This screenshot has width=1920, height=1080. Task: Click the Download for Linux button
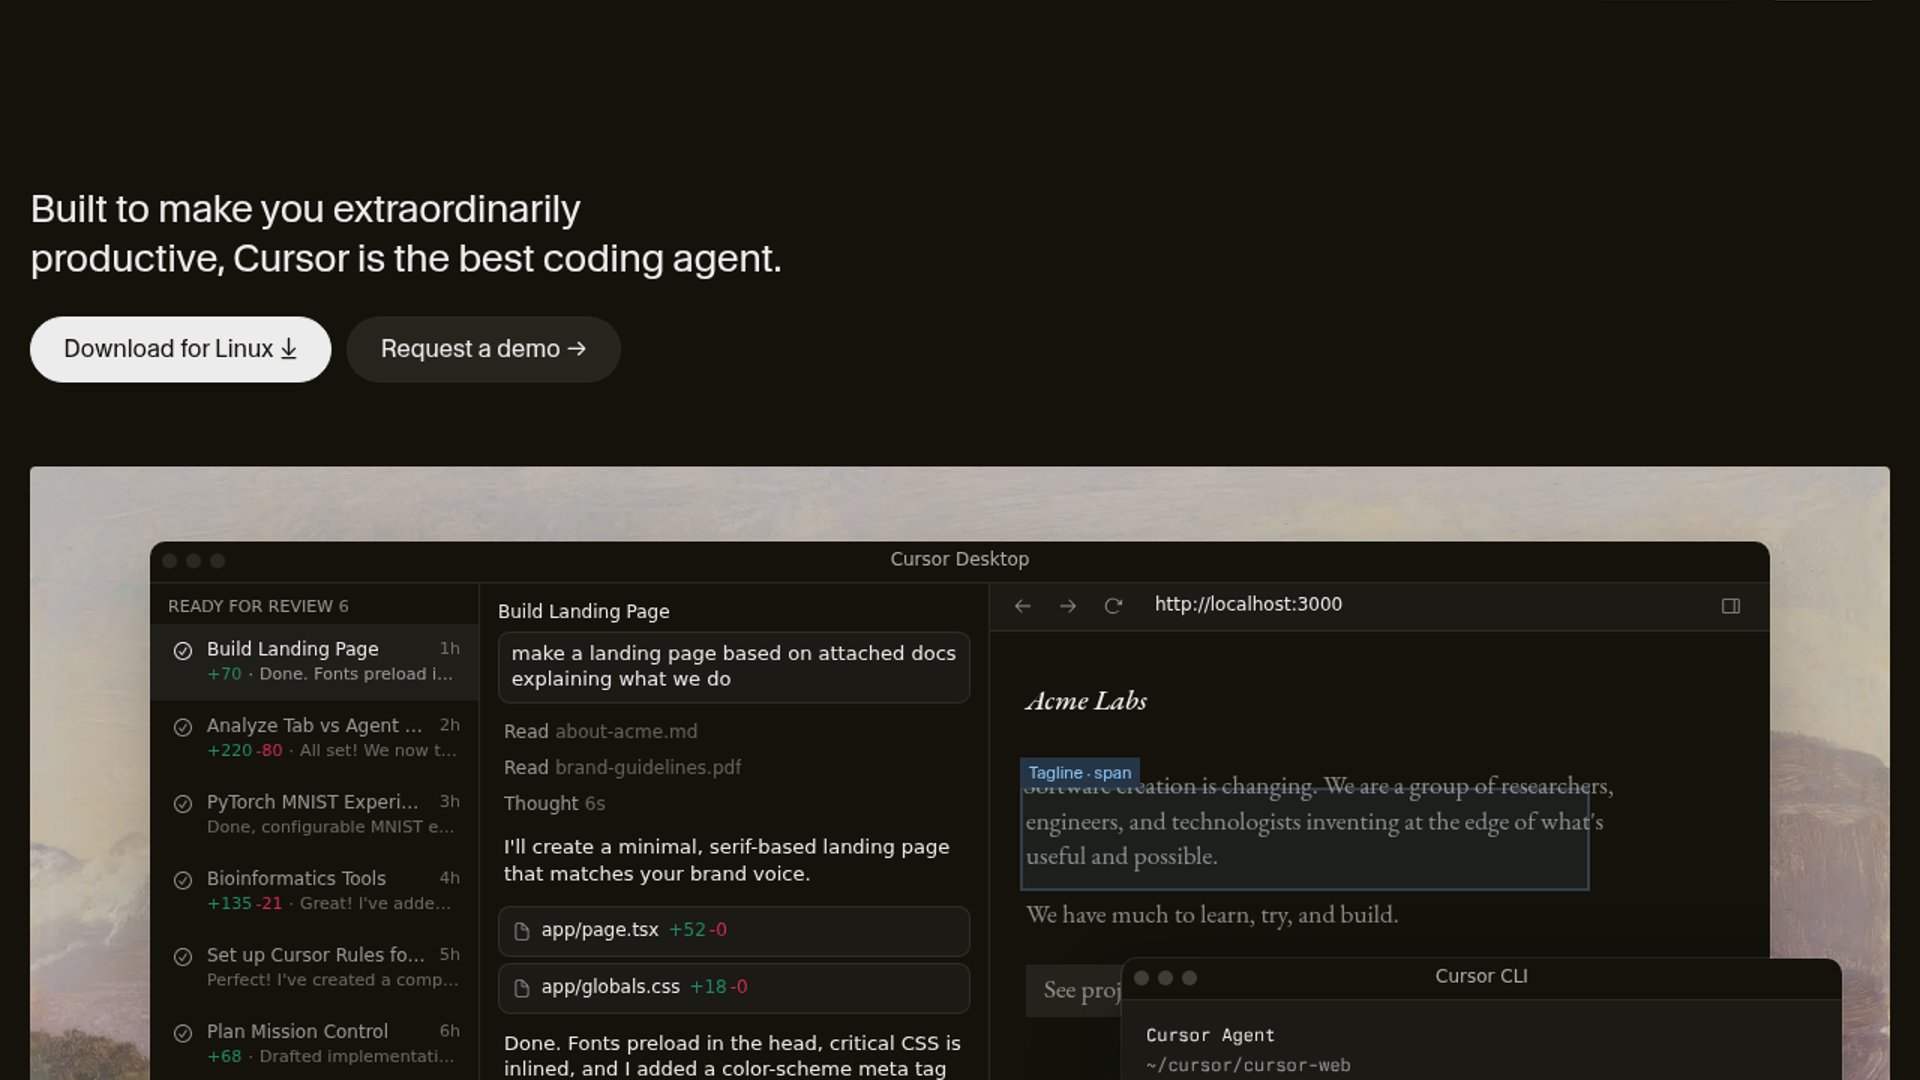[x=180, y=349]
